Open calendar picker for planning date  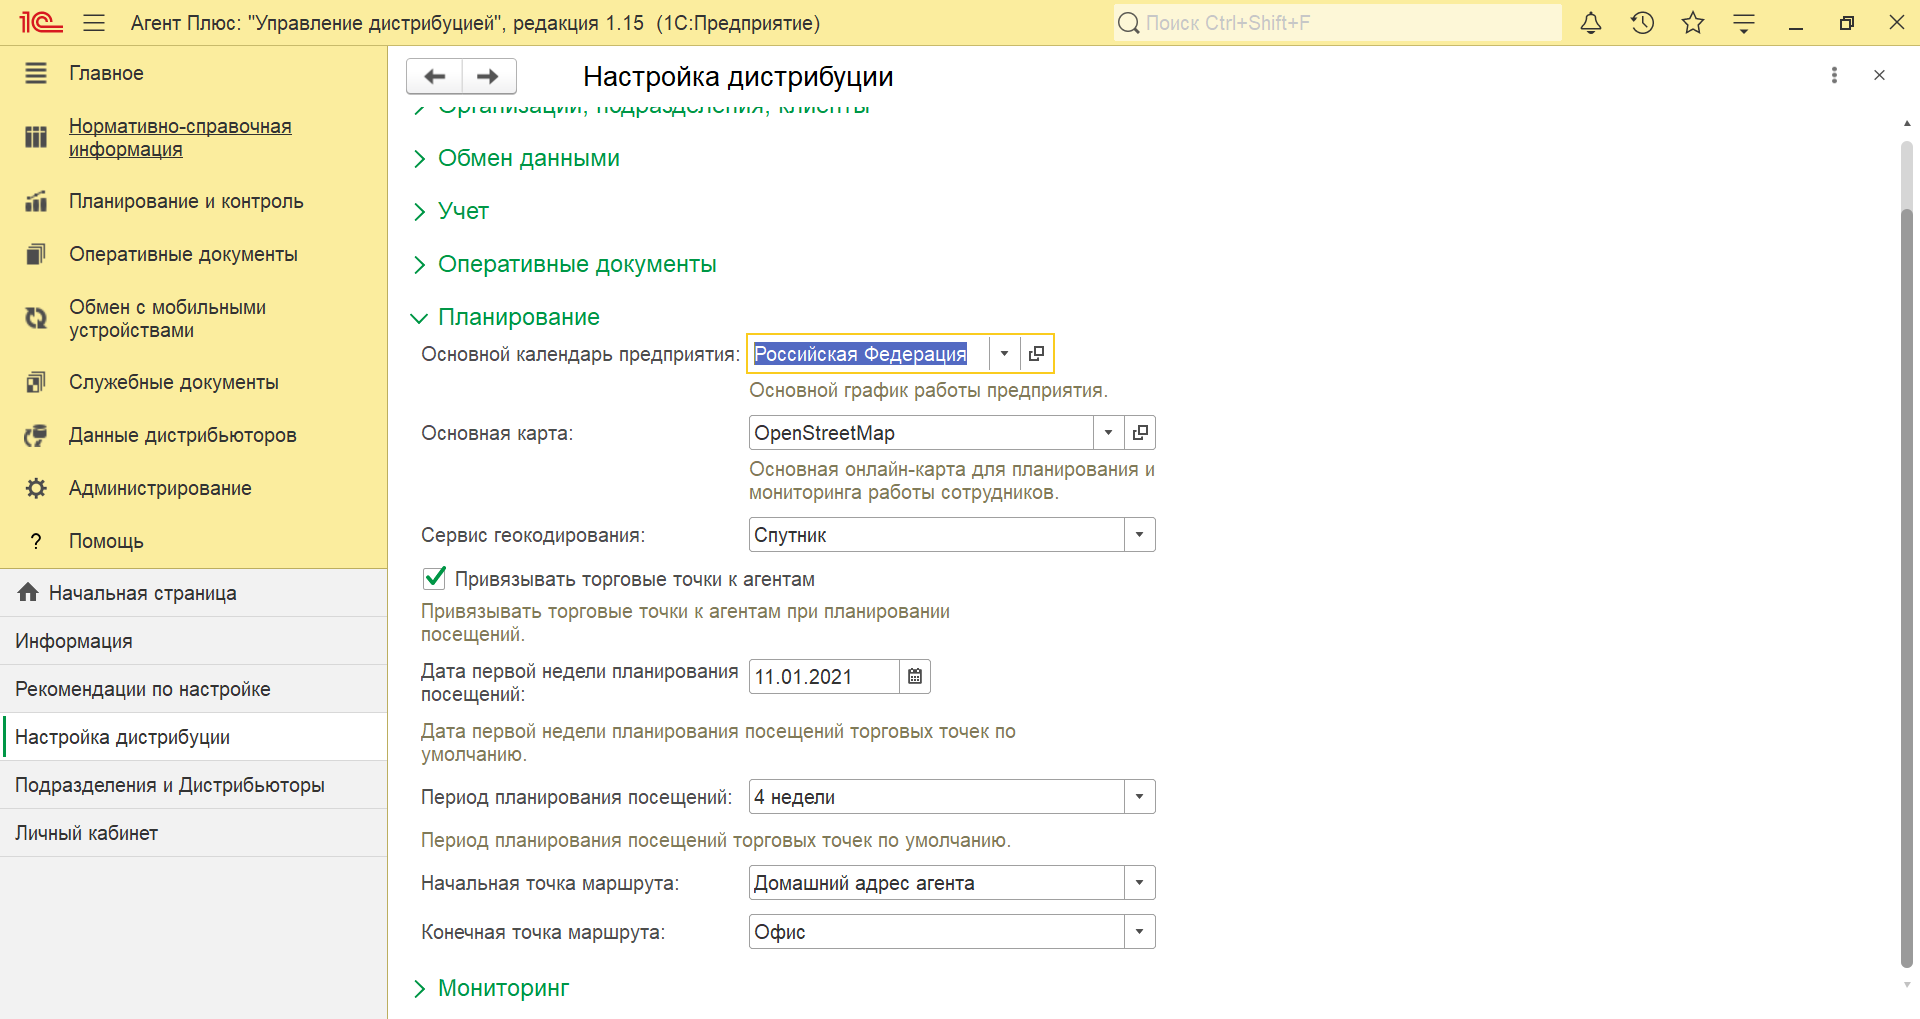(x=915, y=677)
